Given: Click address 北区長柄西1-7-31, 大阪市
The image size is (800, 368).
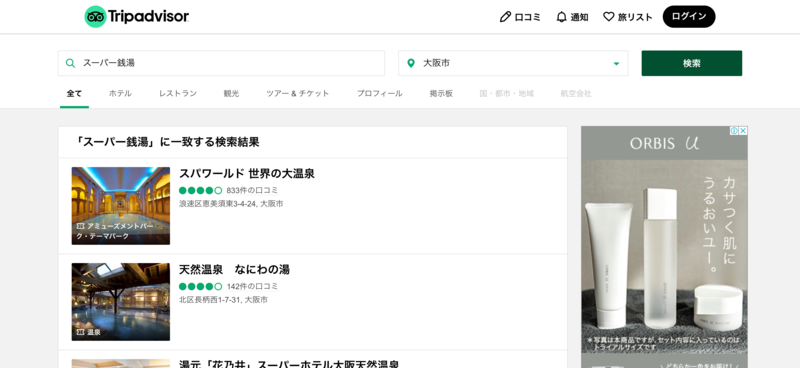Looking at the screenshot, I should pyautogui.click(x=223, y=300).
